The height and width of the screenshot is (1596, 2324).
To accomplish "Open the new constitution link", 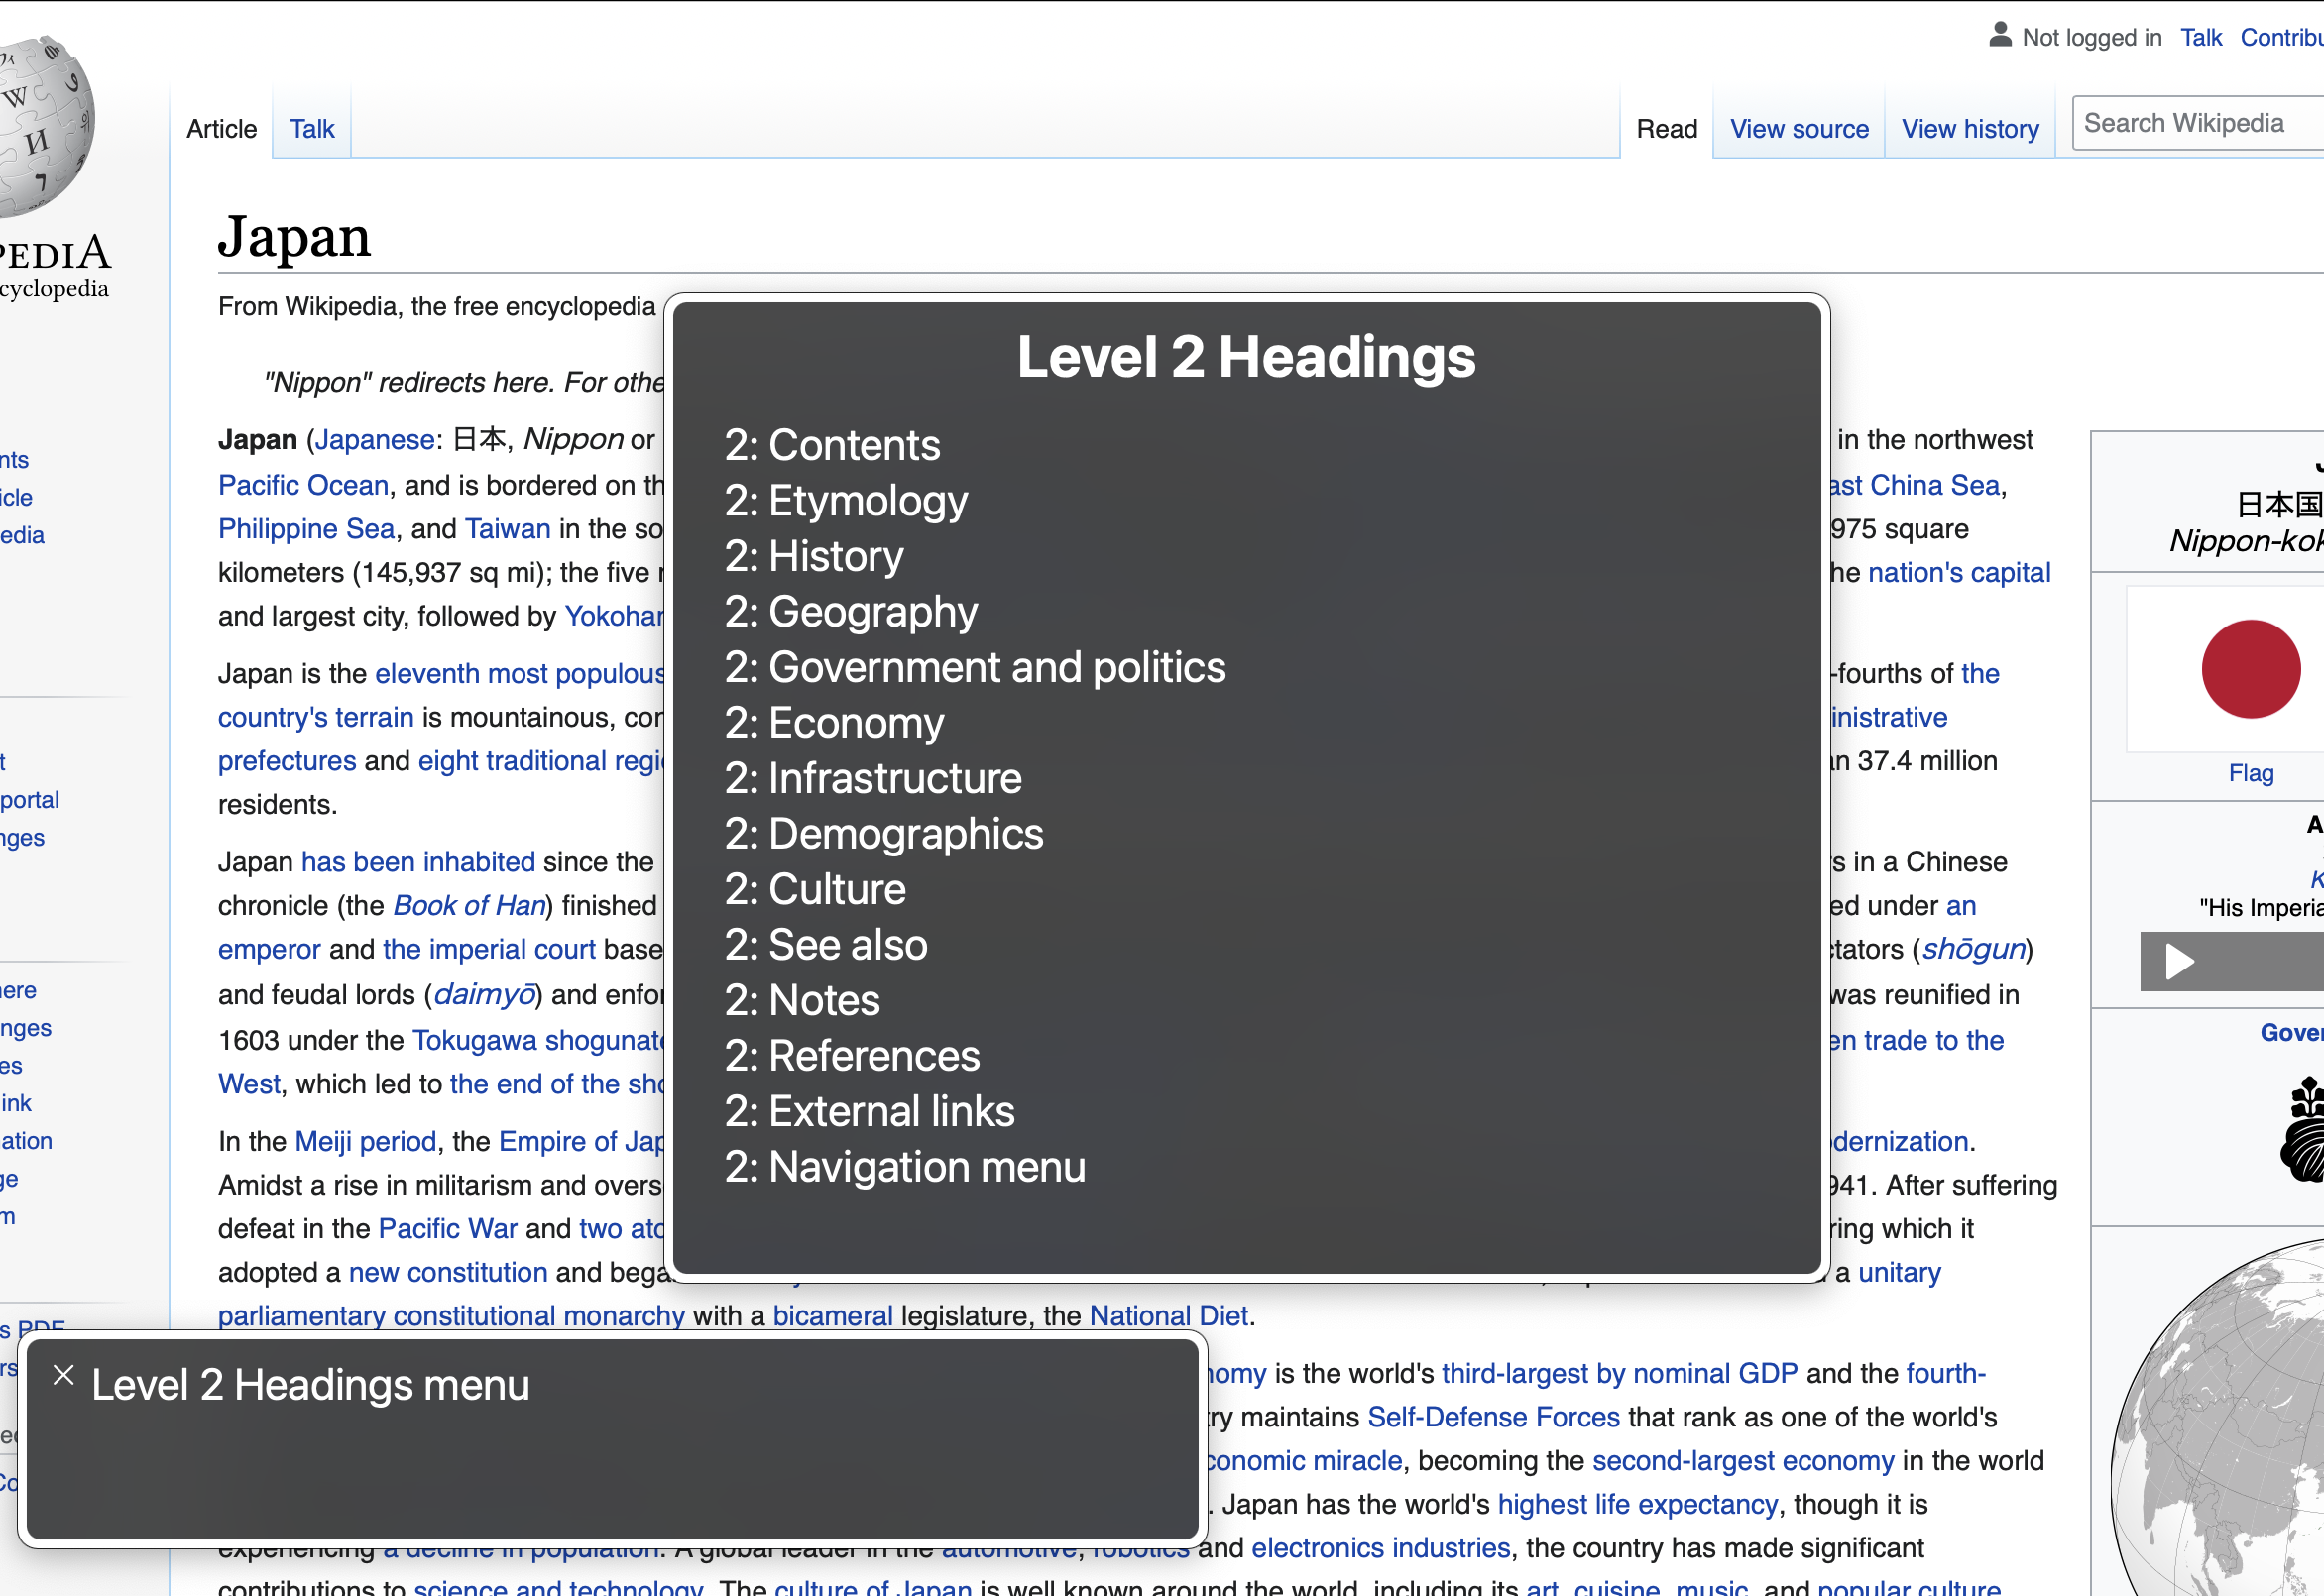I will pyautogui.click(x=448, y=1273).
